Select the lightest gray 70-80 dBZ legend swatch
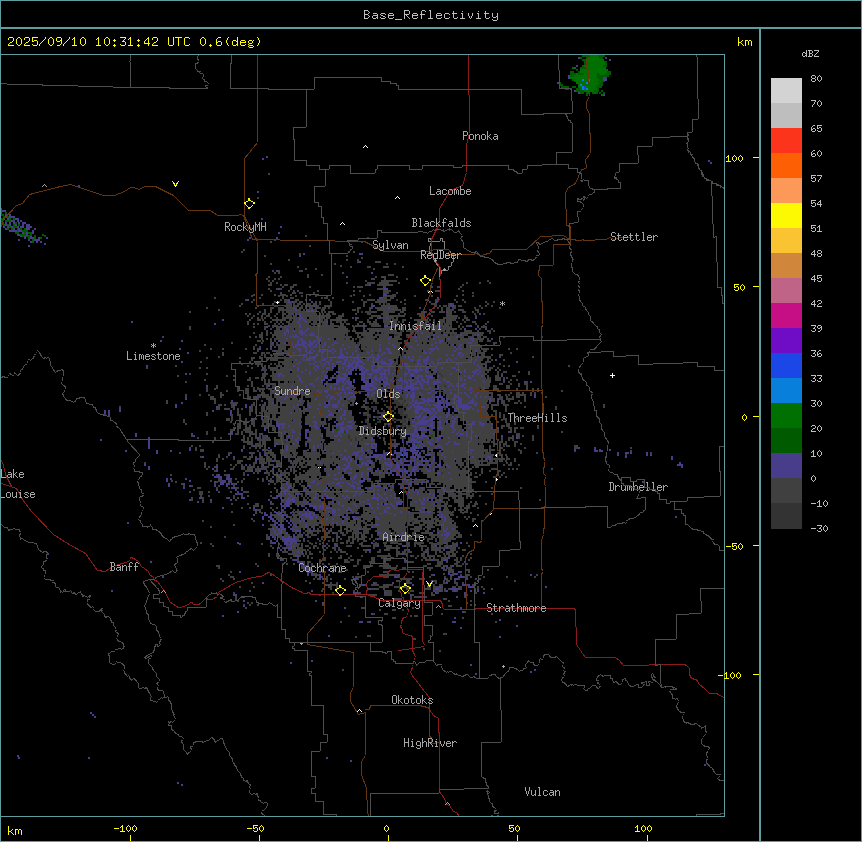Image resolution: width=862 pixels, height=842 pixels. [x=786, y=91]
